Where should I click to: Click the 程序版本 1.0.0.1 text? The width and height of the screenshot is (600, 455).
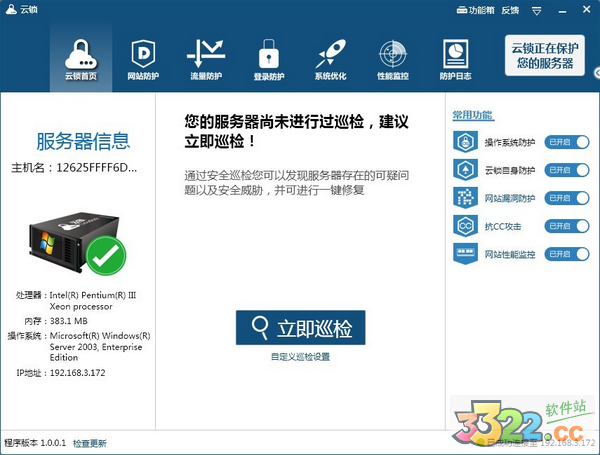(35, 443)
